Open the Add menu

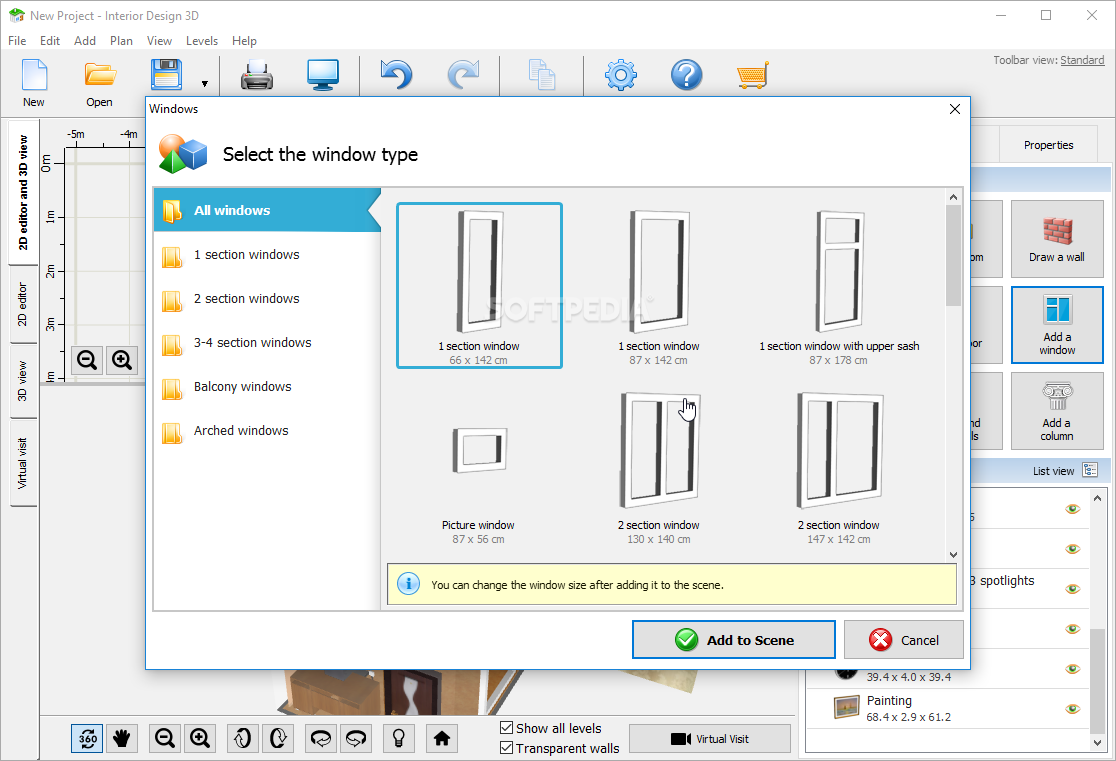[85, 41]
